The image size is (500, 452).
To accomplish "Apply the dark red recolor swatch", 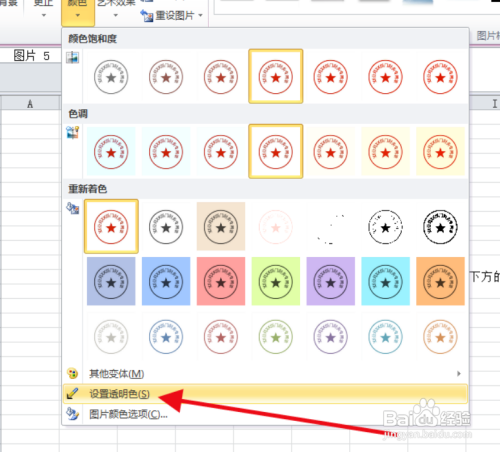I will (x=221, y=281).
